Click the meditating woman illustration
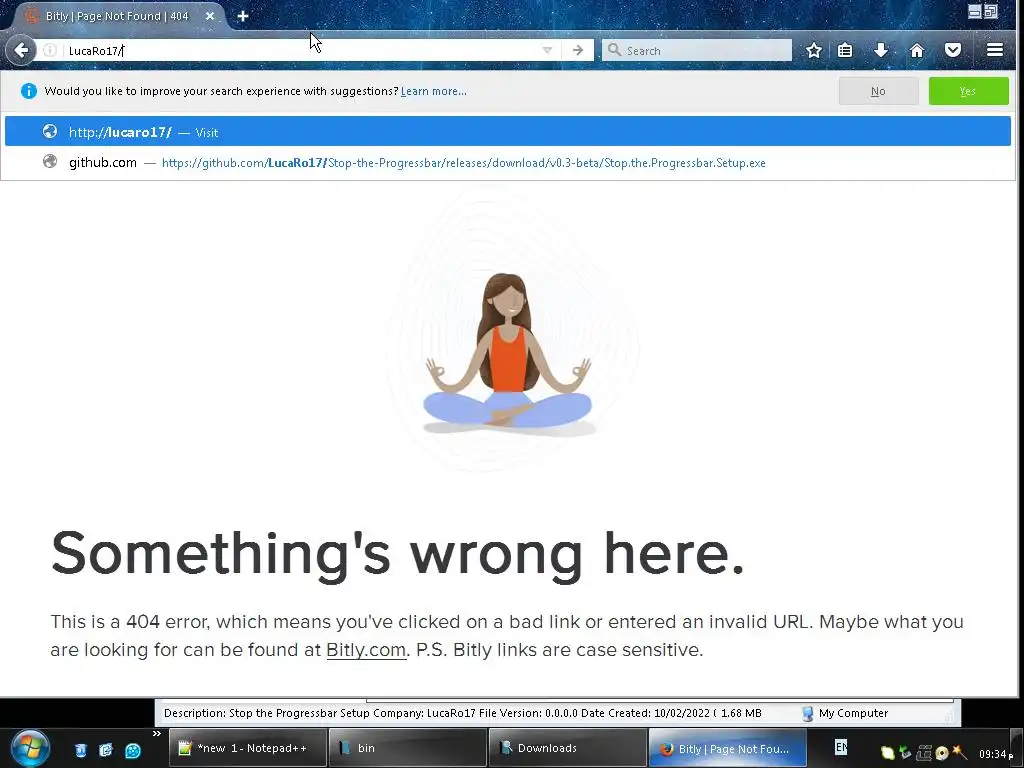Image resolution: width=1024 pixels, height=768 pixels. [x=507, y=353]
